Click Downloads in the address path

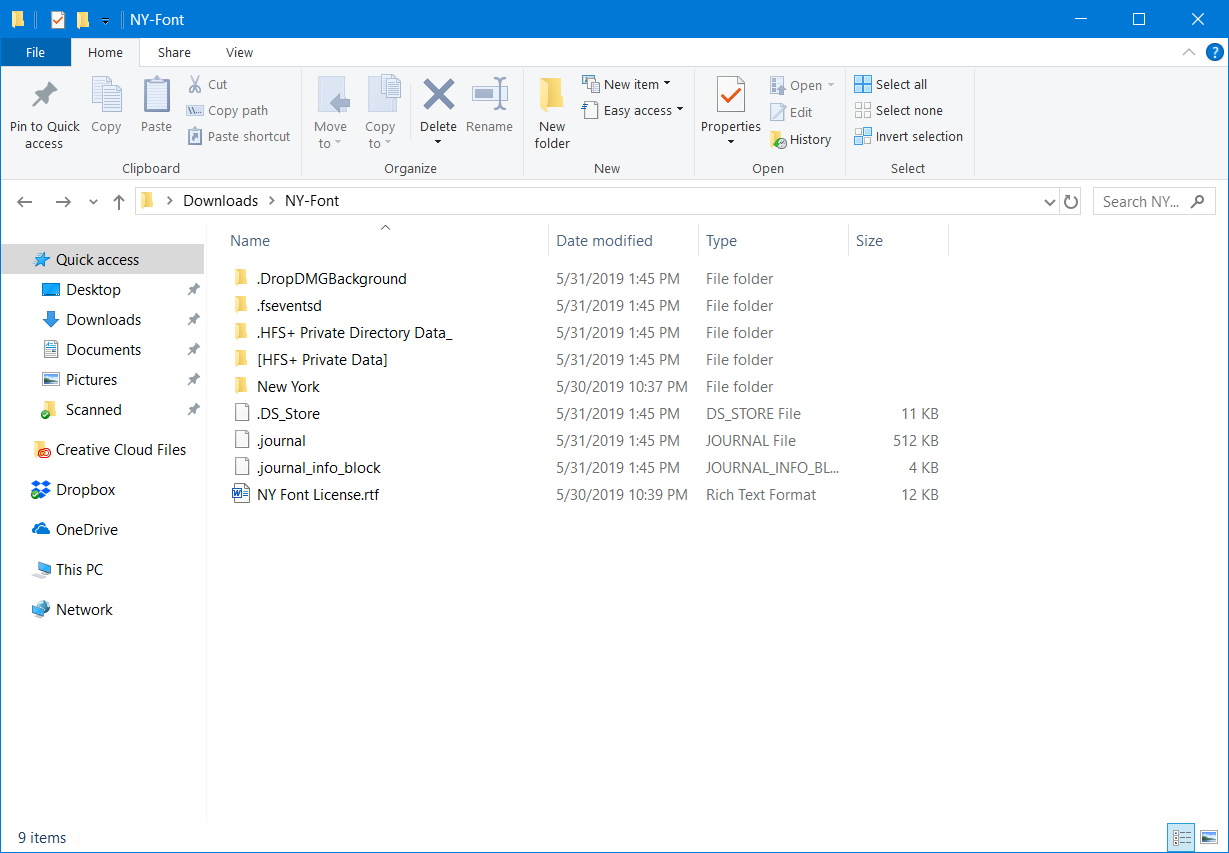pyautogui.click(x=220, y=200)
